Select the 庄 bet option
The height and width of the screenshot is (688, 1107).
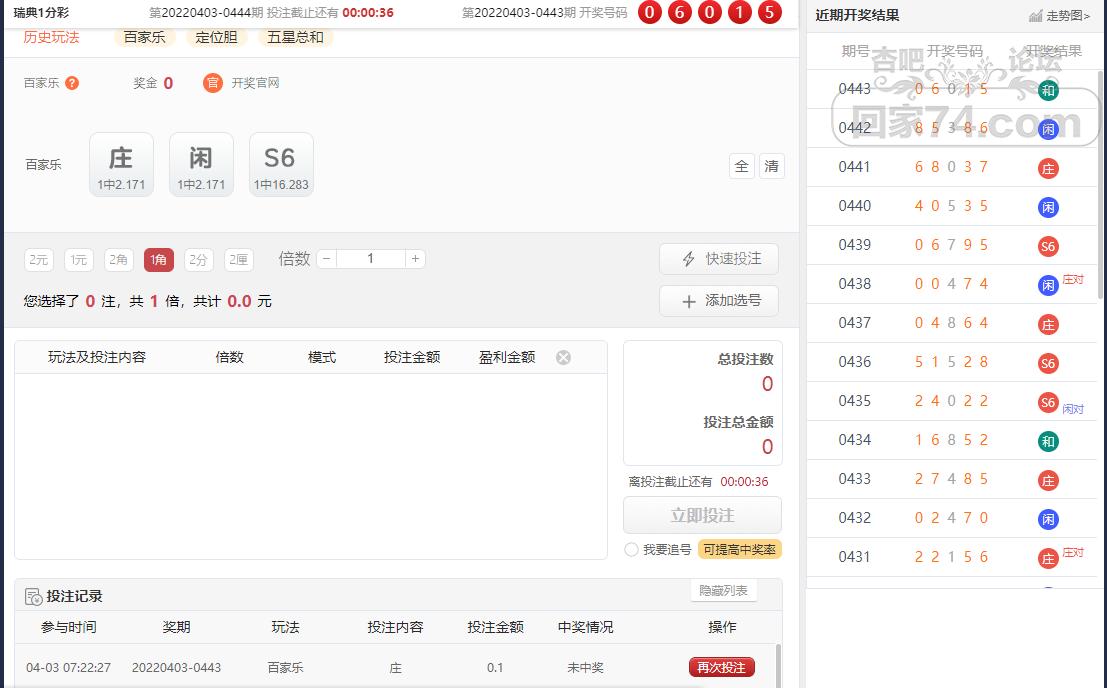[121, 164]
